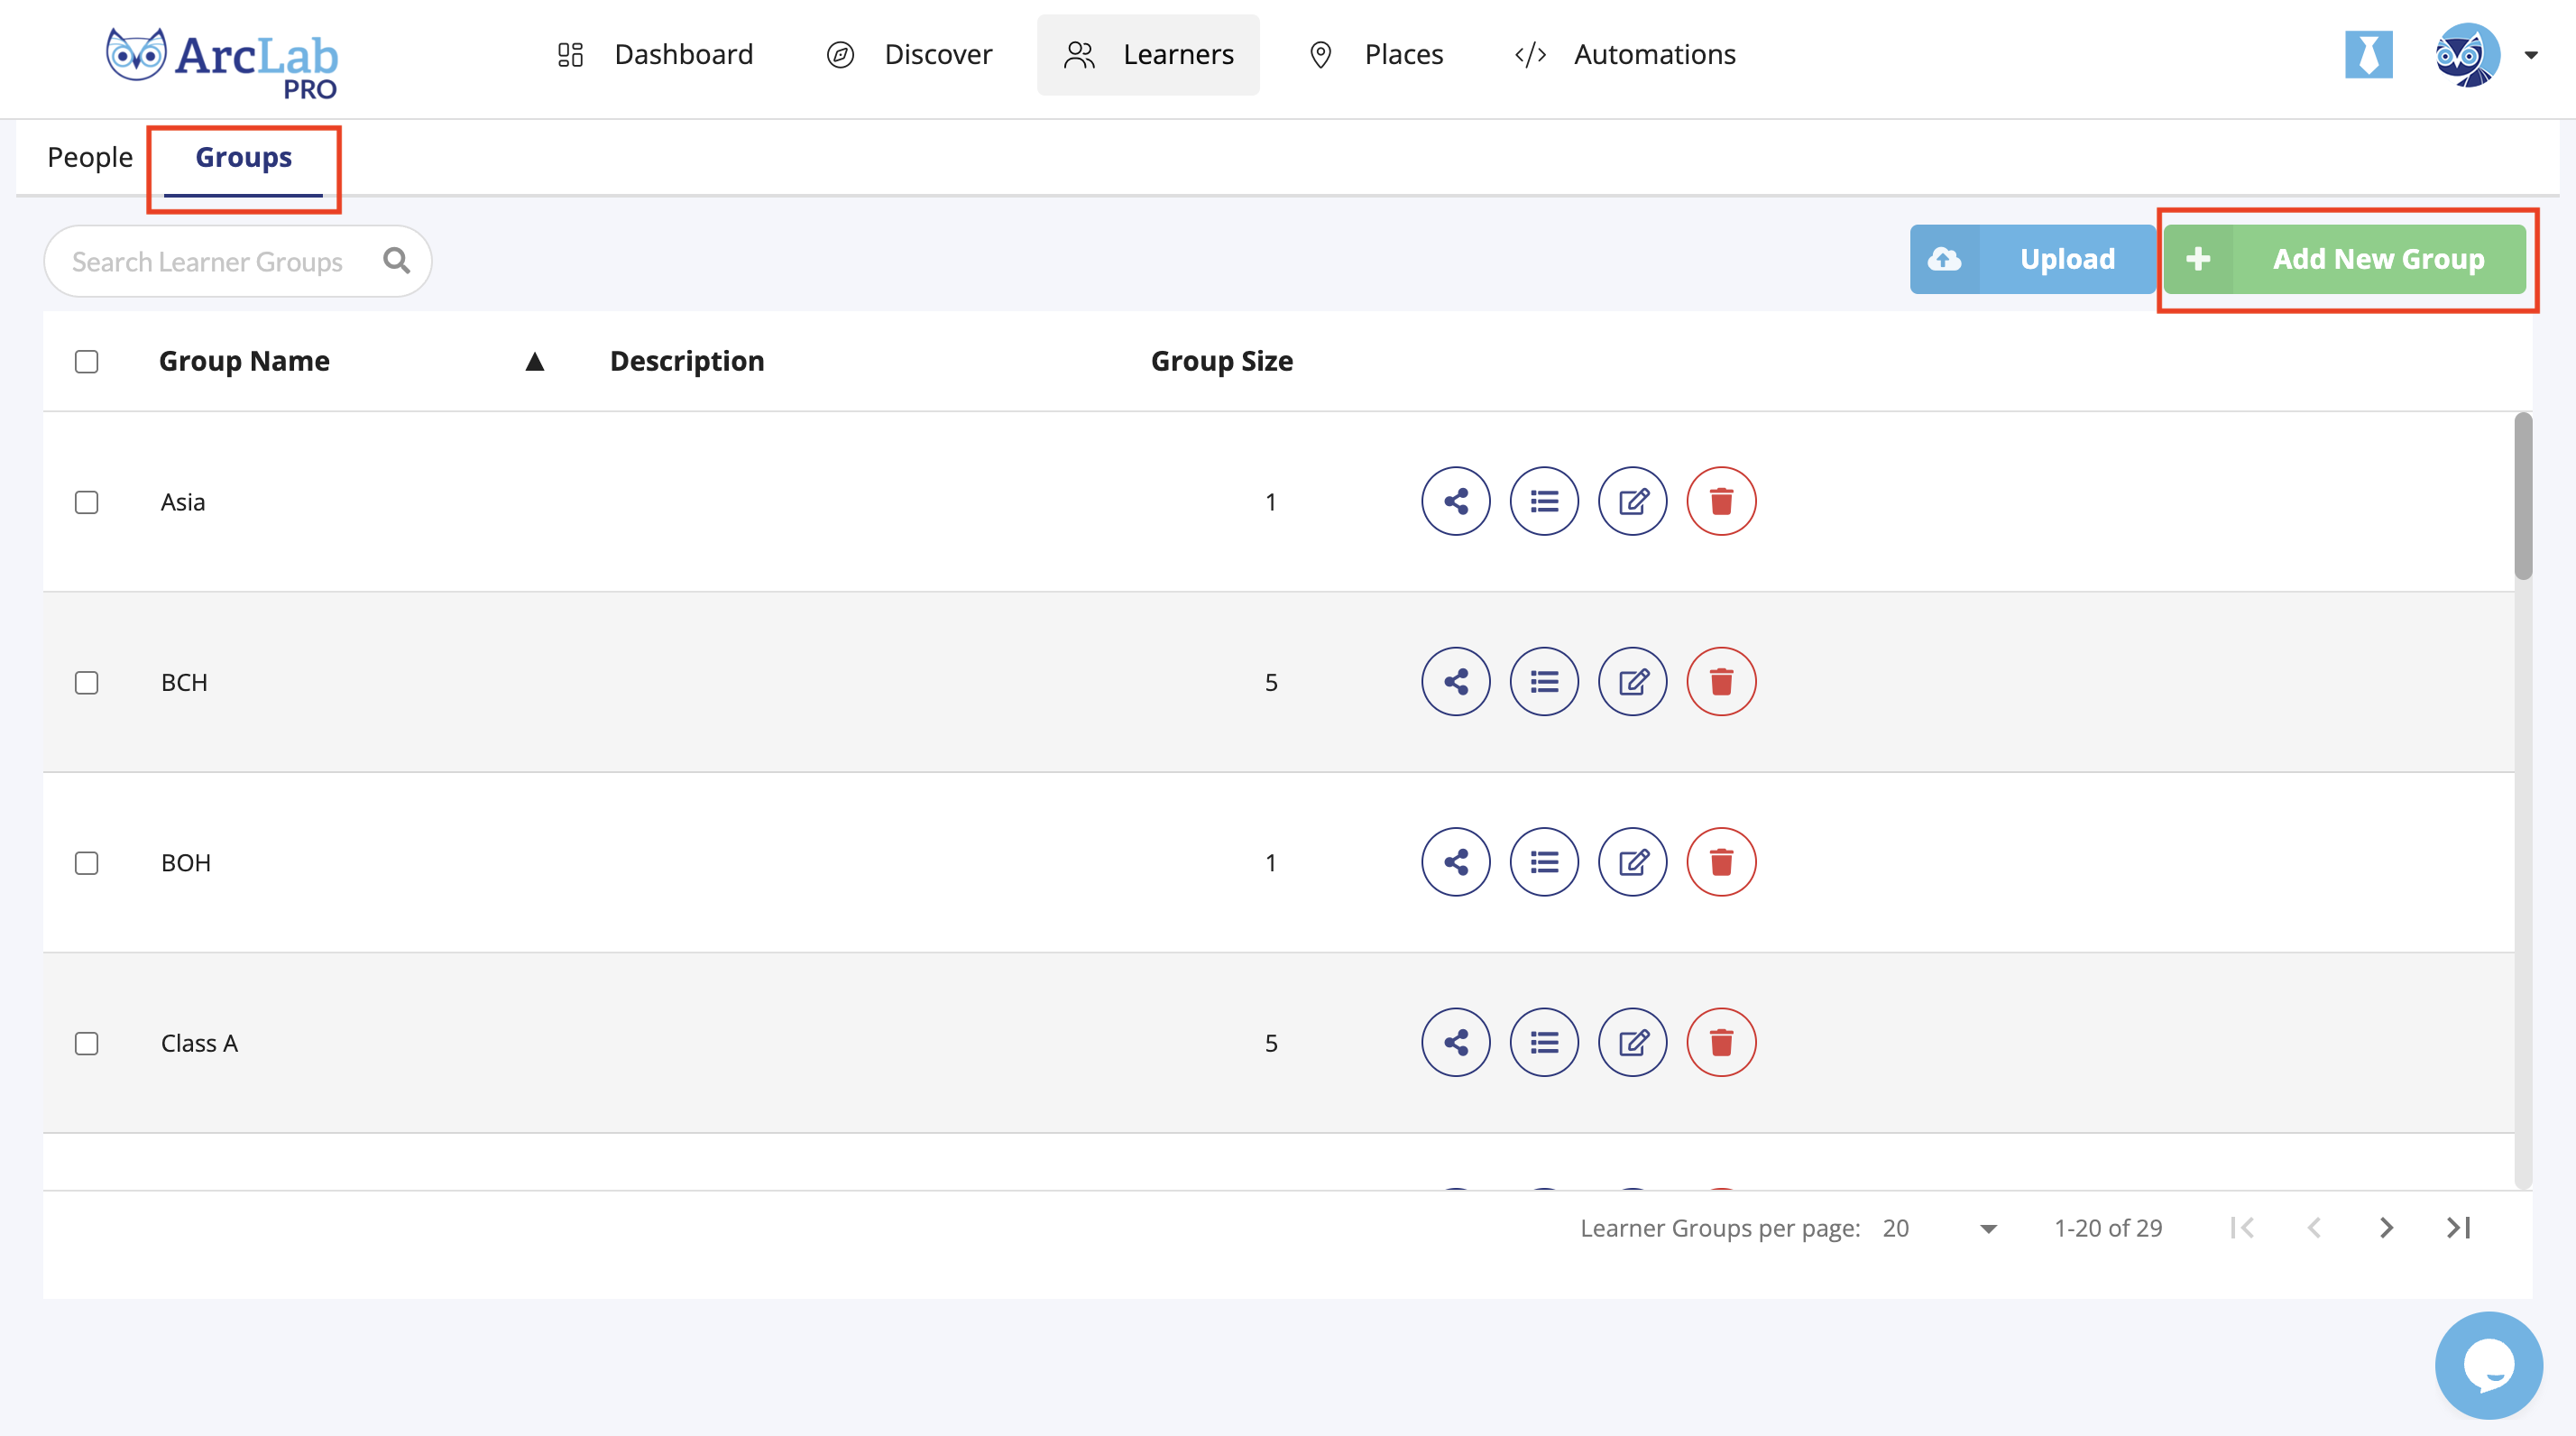Viewport: 2576px width, 1436px height.
Task: Switch to the People tab
Action: [x=90, y=157]
